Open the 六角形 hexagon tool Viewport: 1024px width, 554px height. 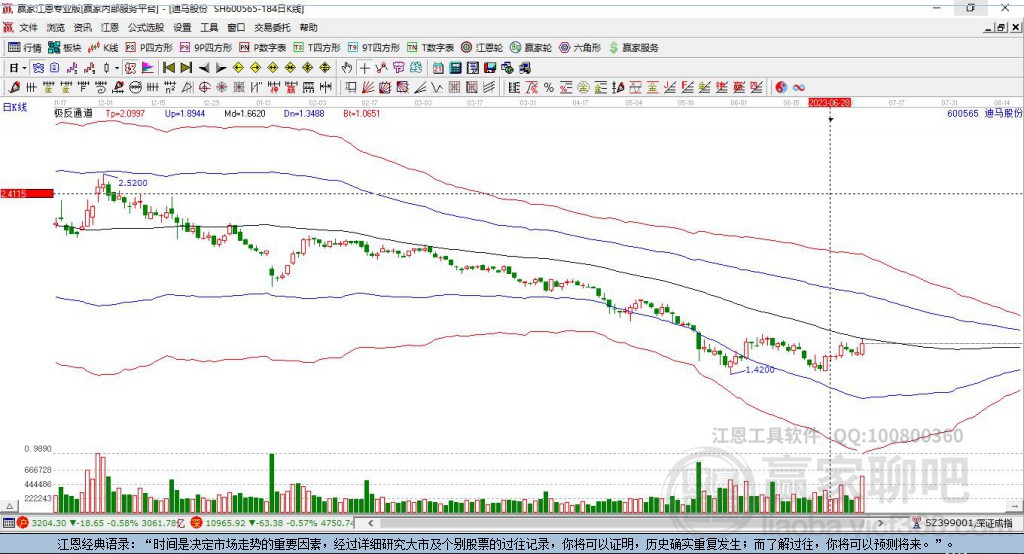point(580,48)
